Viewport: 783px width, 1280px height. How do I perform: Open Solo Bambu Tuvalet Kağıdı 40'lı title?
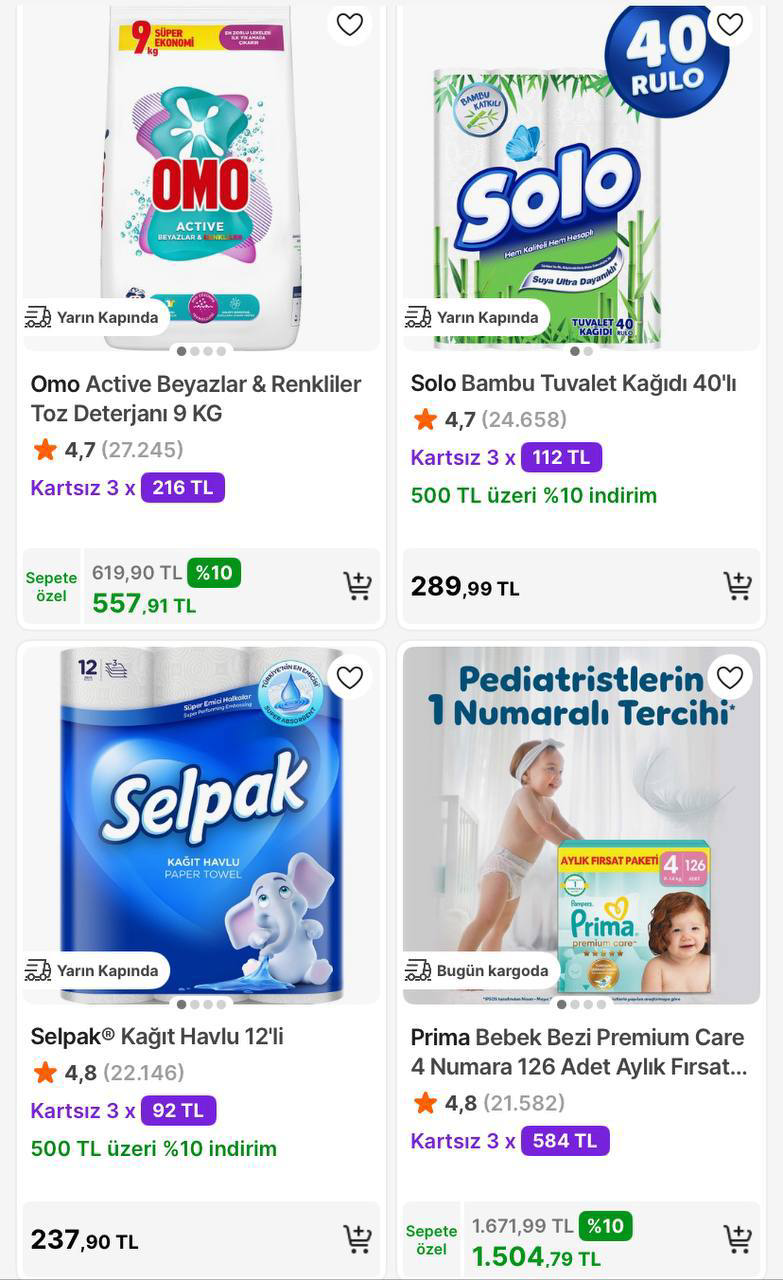tap(573, 383)
